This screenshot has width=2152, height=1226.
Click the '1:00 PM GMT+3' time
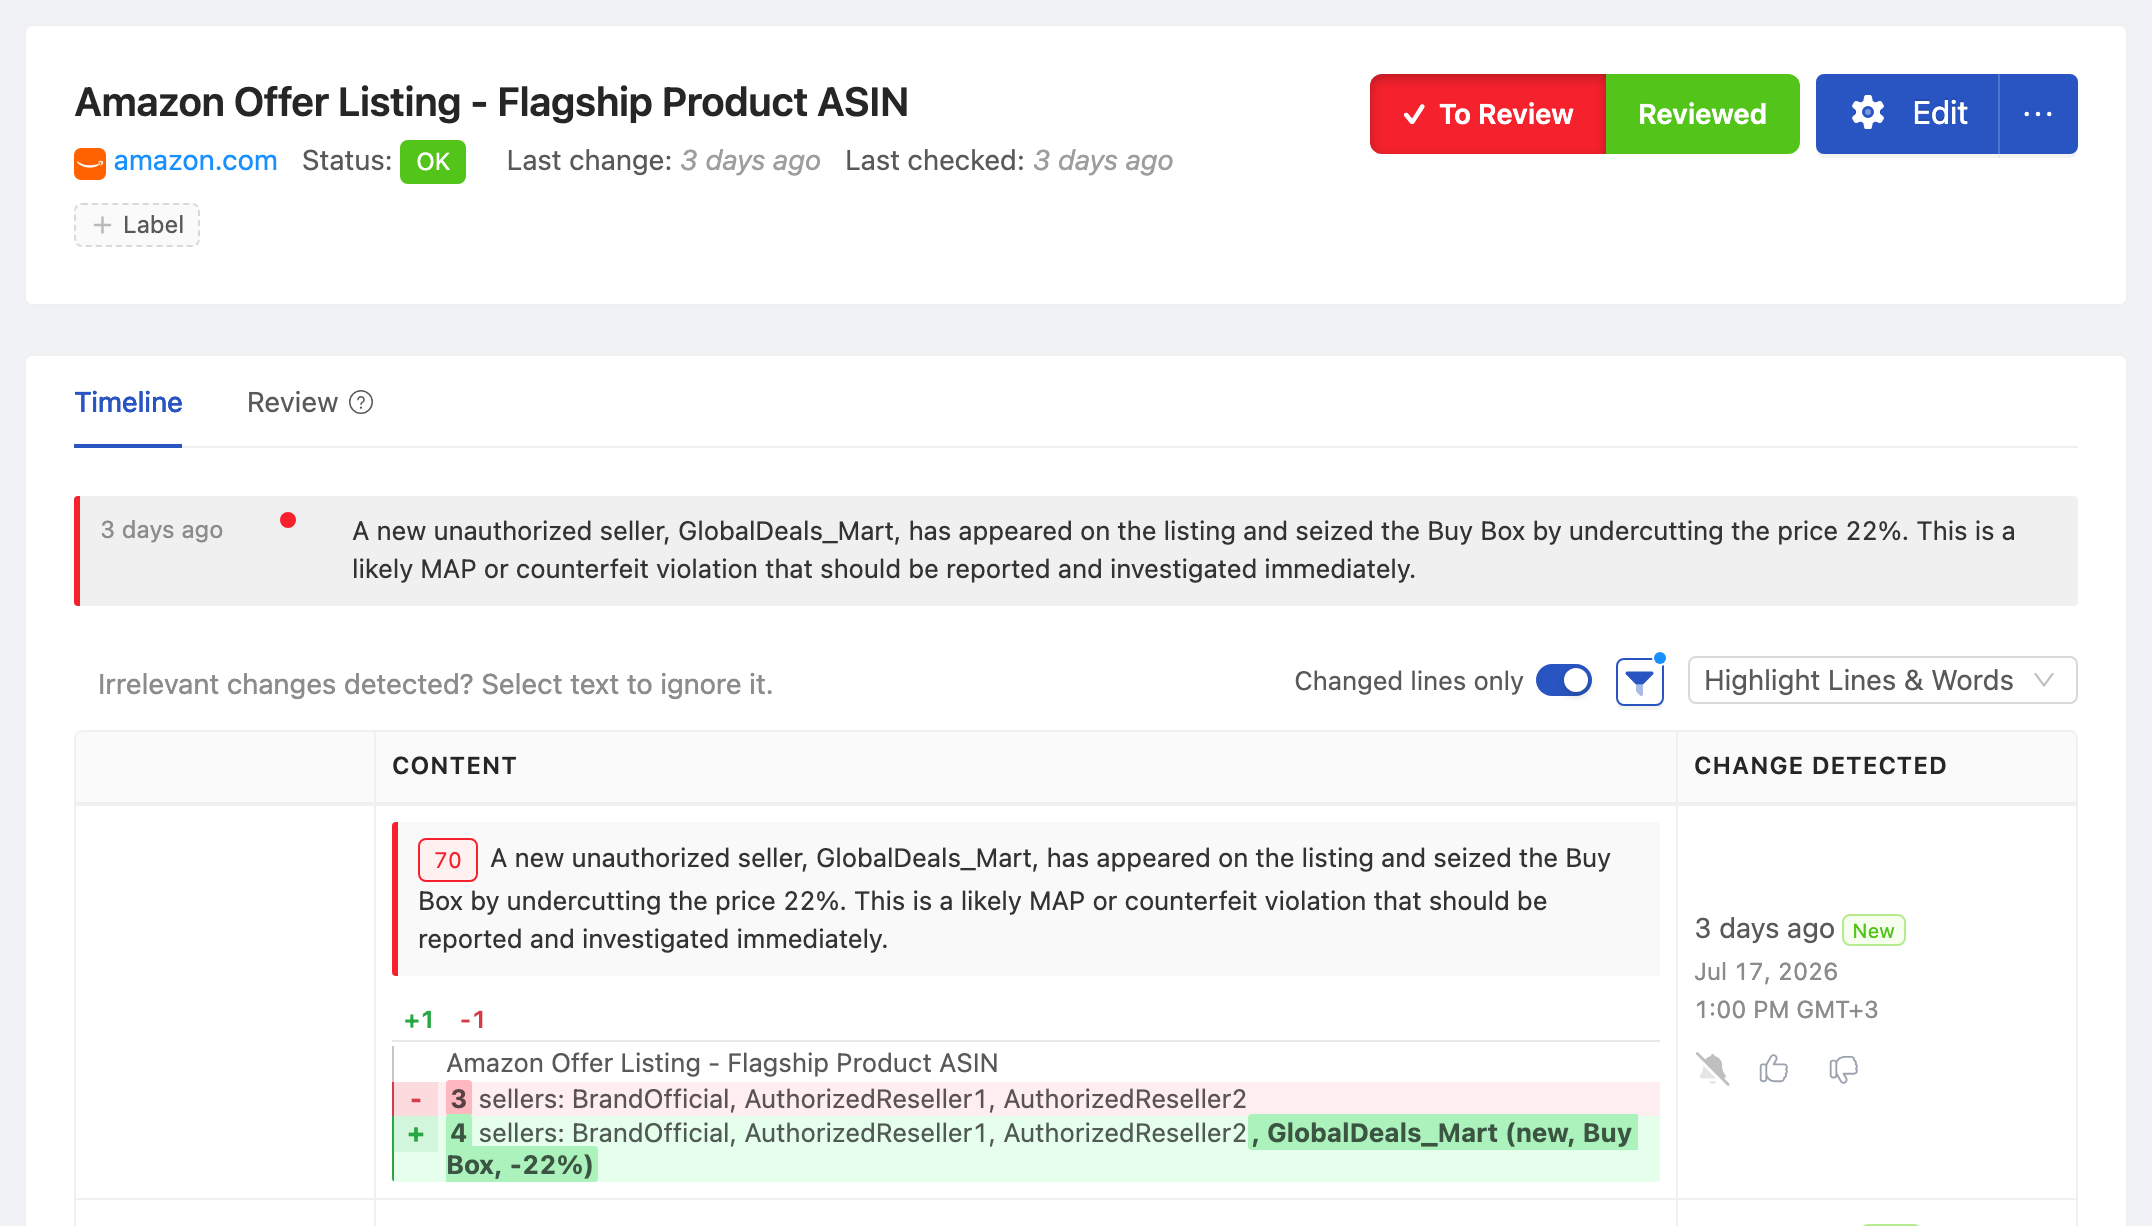1786,1010
